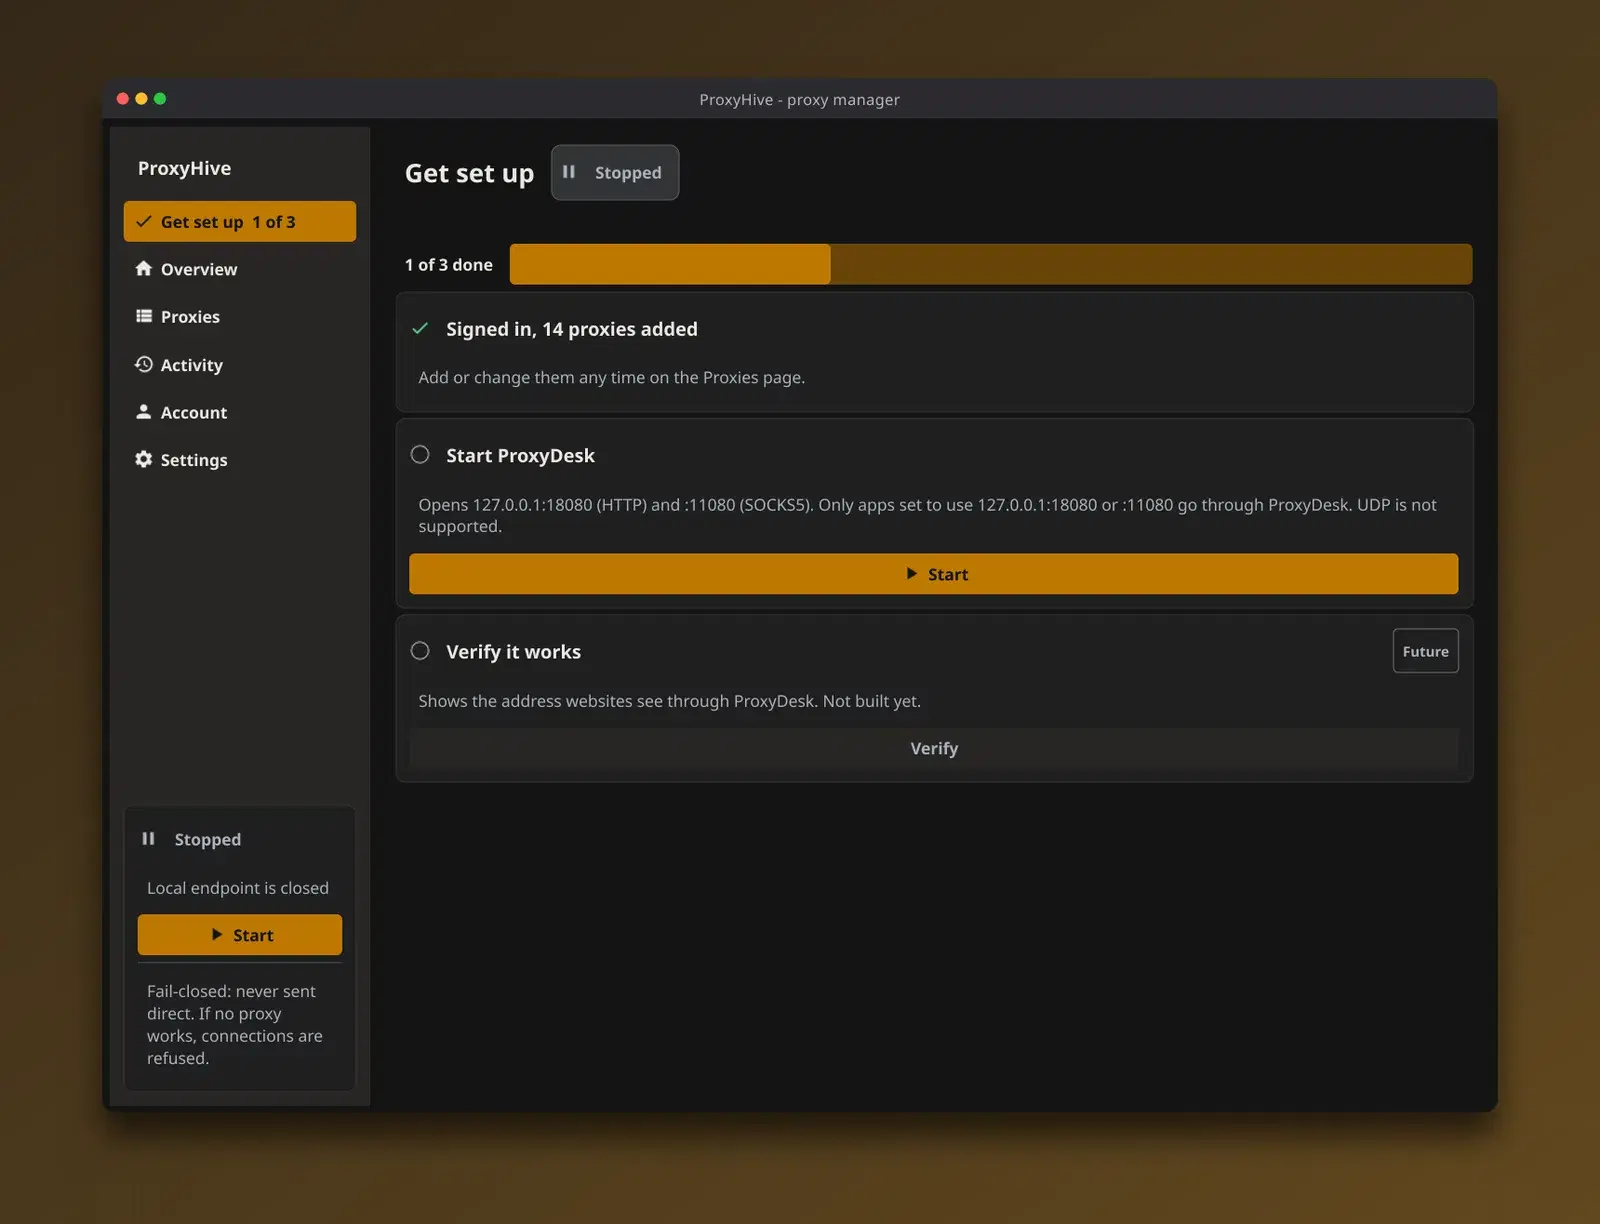This screenshot has height=1224, width=1600.
Task: Click the 'Fail-closed: never sent direct' note
Action: [235, 1025]
